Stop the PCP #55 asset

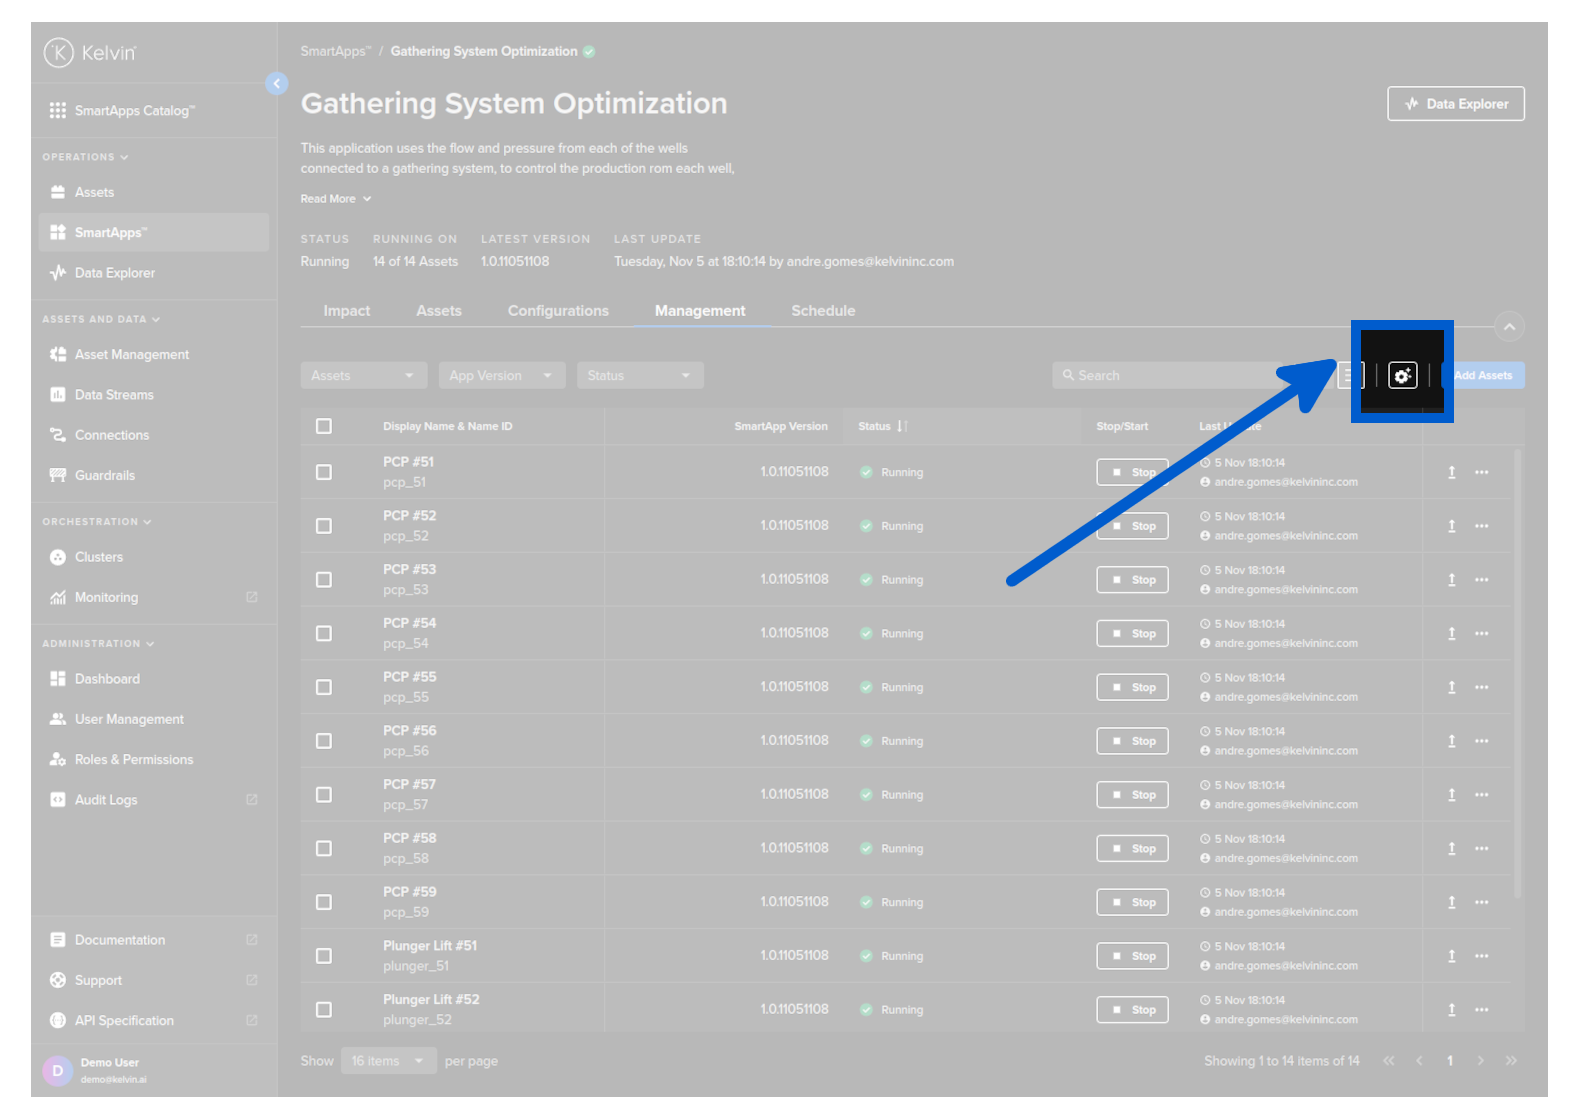[x=1132, y=688]
